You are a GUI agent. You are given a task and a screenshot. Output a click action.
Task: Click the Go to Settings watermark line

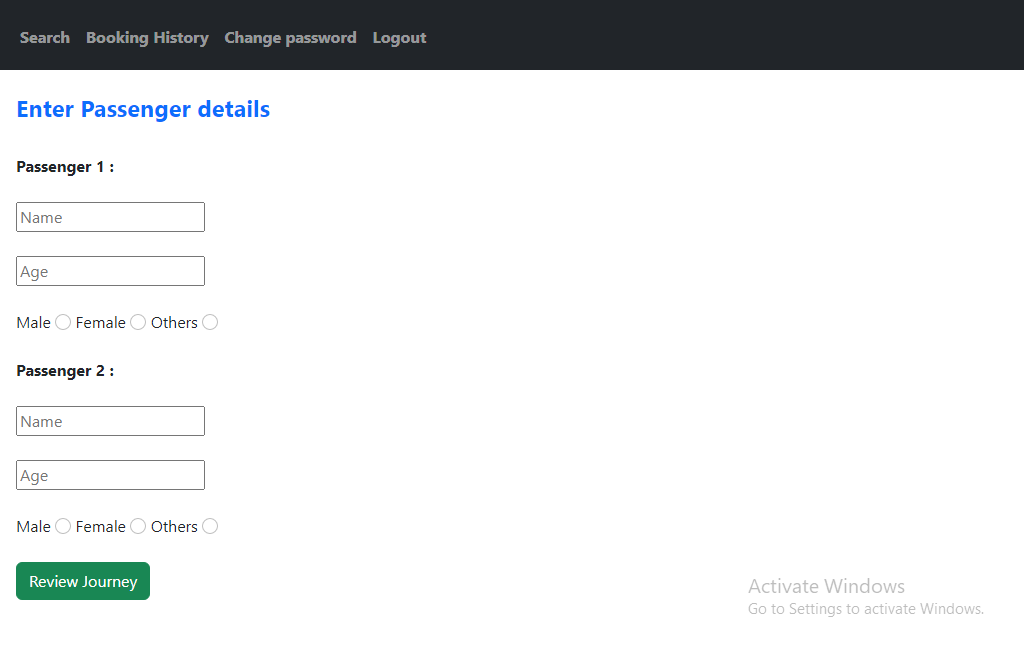(865, 609)
